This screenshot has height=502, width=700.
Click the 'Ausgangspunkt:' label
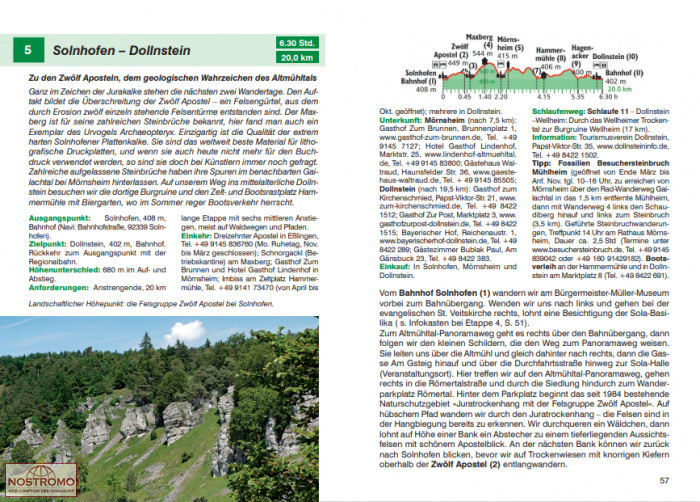59,218
